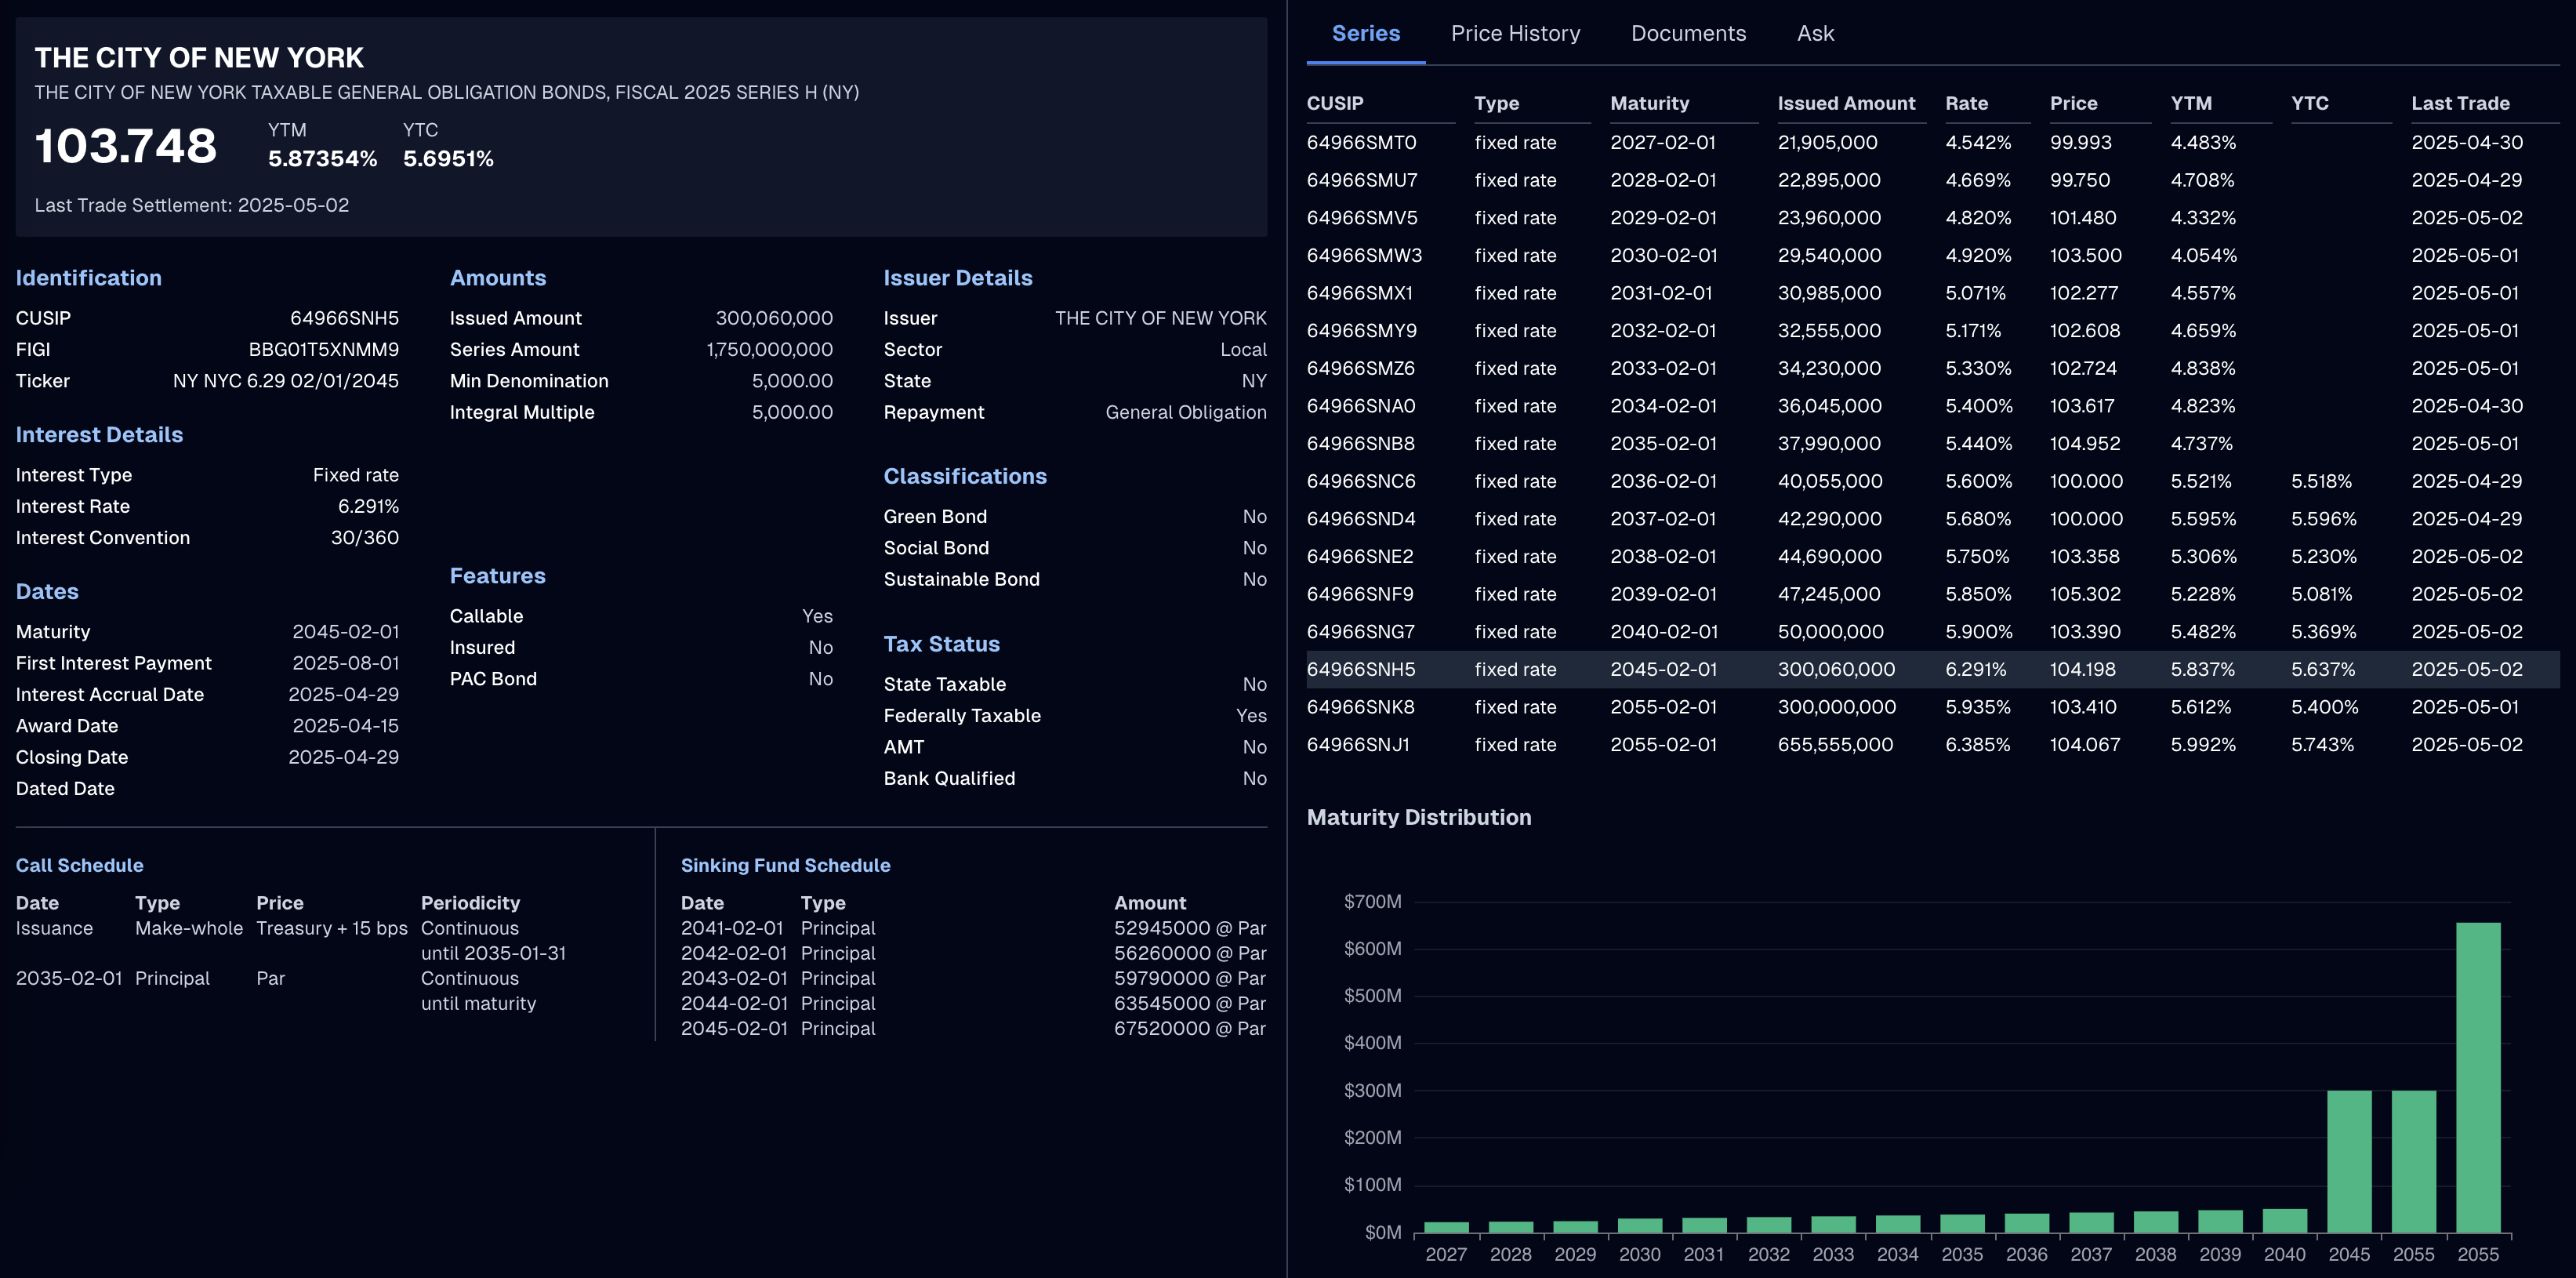Click sinking fund amount 67520000 @ Par
The height and width of the screenshot is (1278, 2576).
[1190, 1028]
